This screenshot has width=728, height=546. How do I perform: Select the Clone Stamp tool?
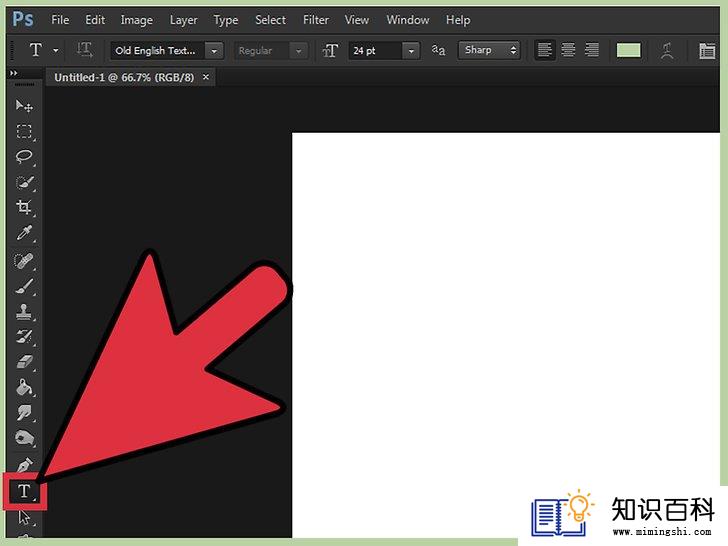(24, 312)
